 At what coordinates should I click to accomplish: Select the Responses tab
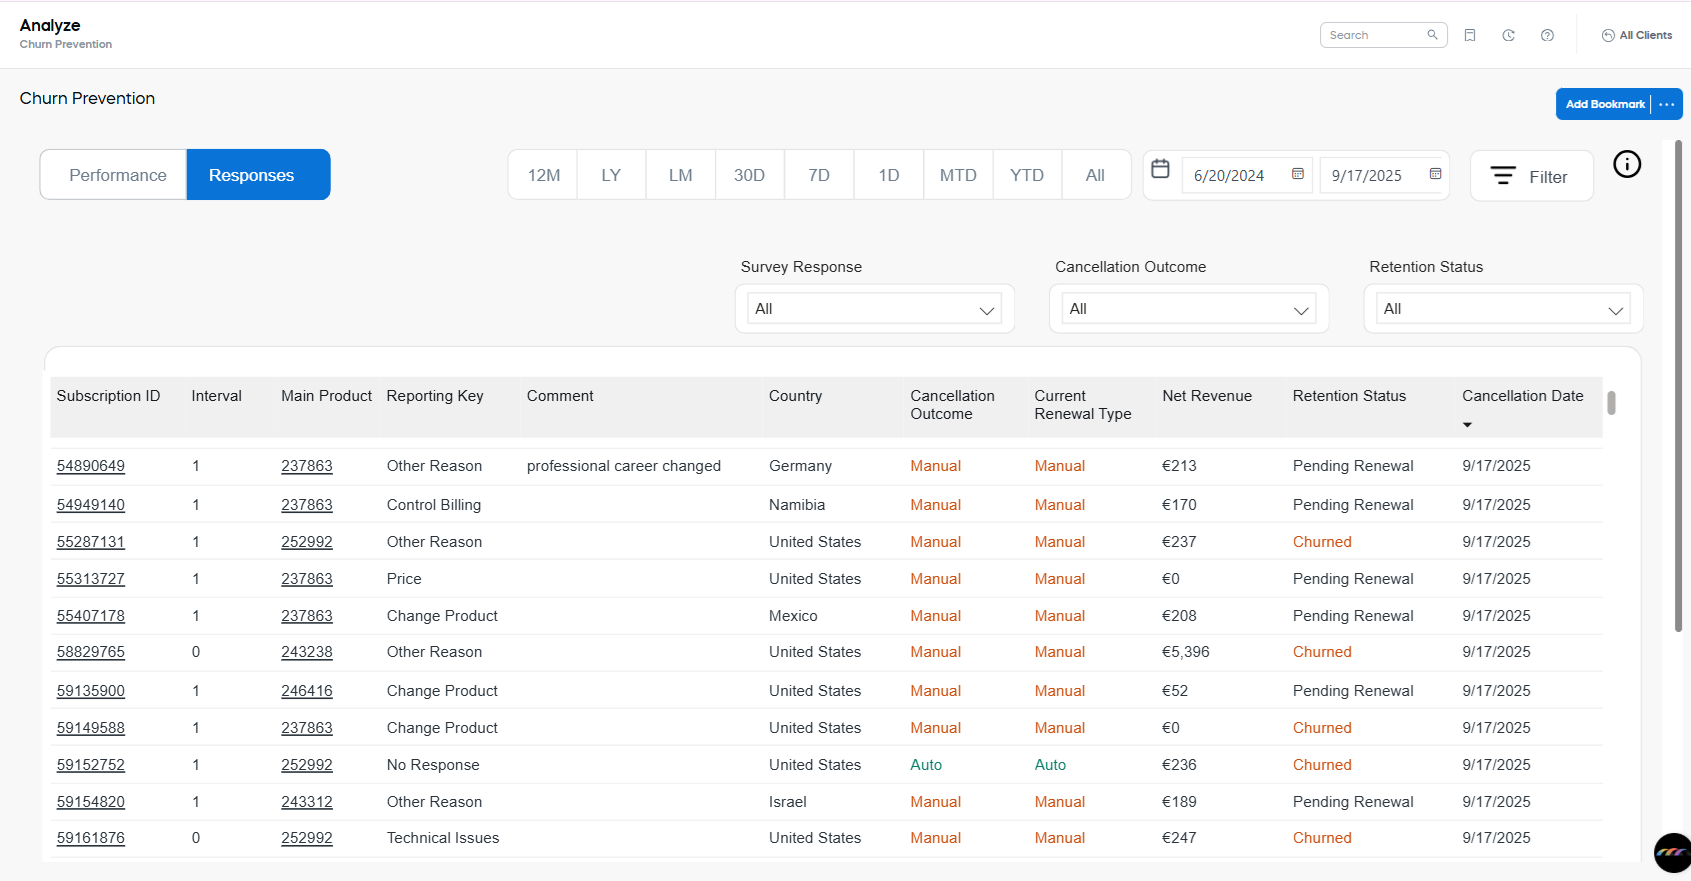(x=251, y=175)
